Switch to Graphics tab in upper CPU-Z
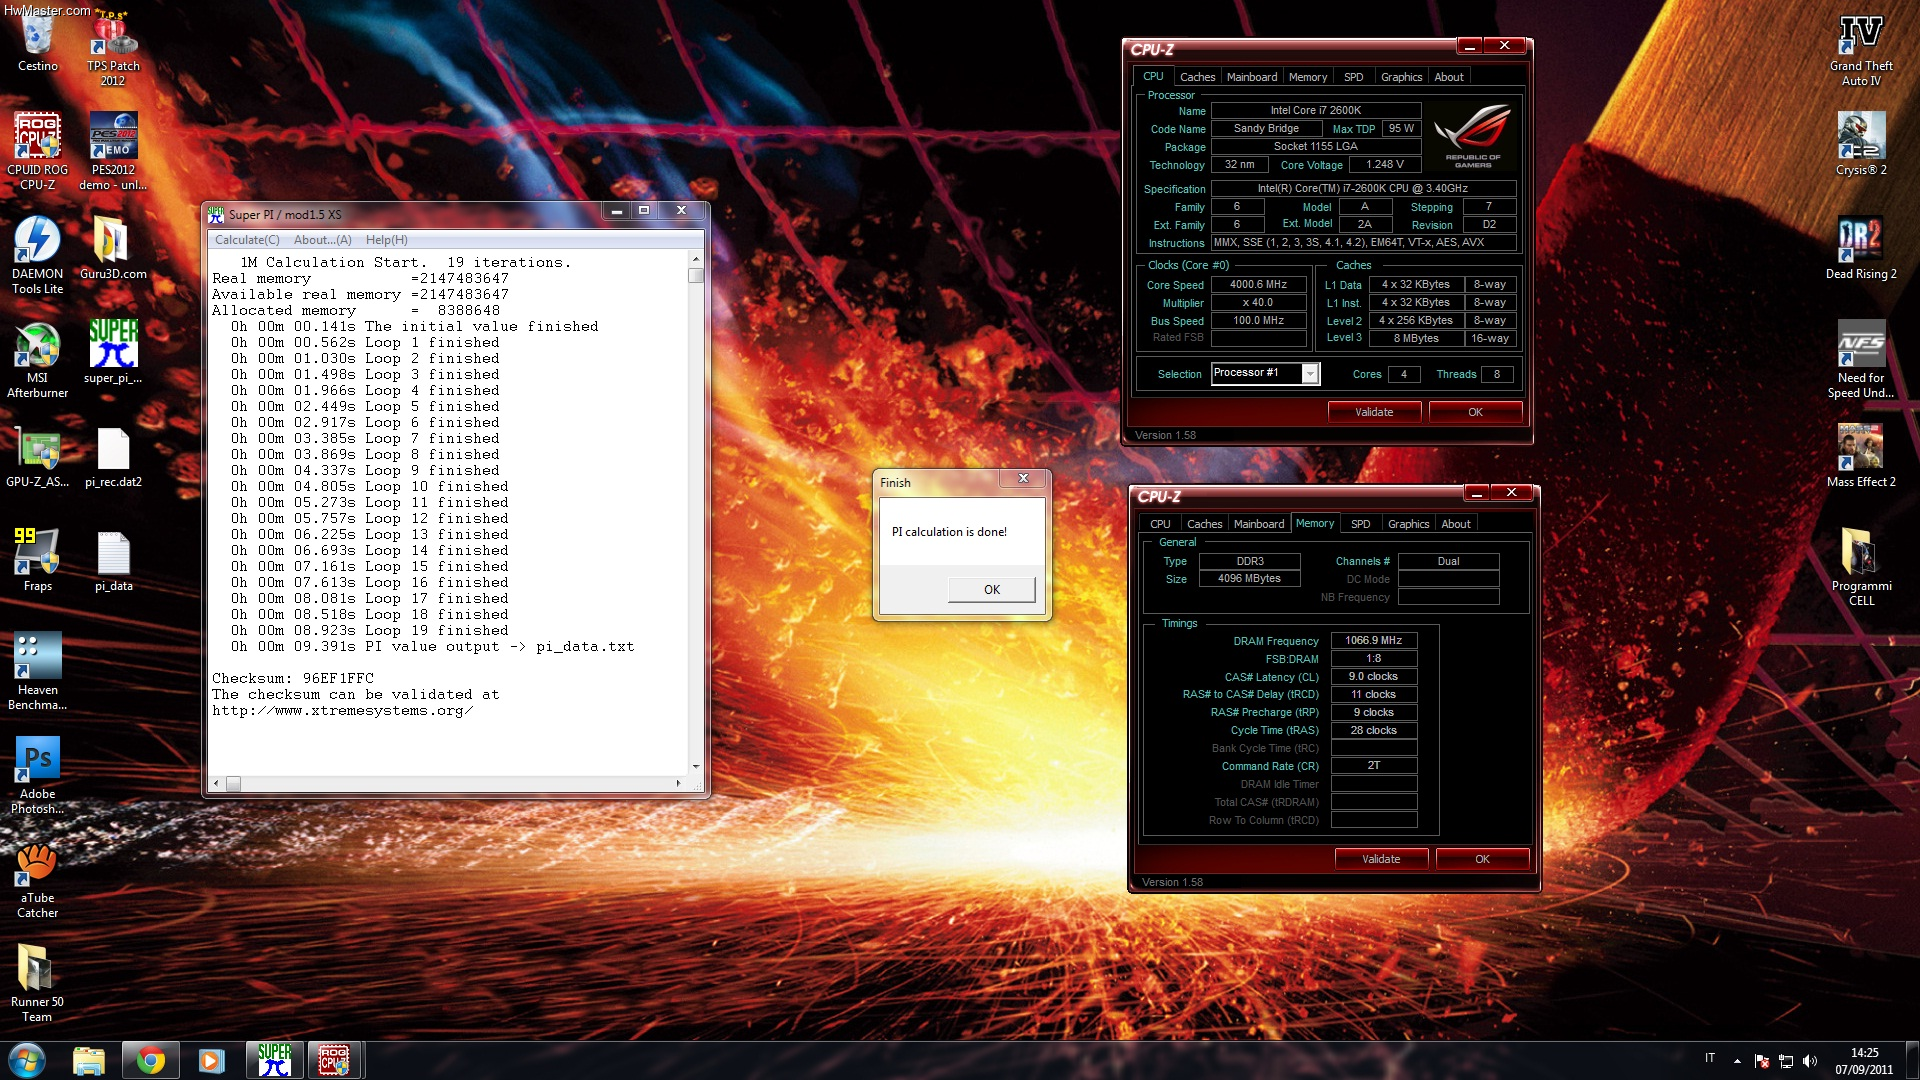The height and width of the screenshot is (1080, 1920). pyautogui.click(x=1401, y=77)
